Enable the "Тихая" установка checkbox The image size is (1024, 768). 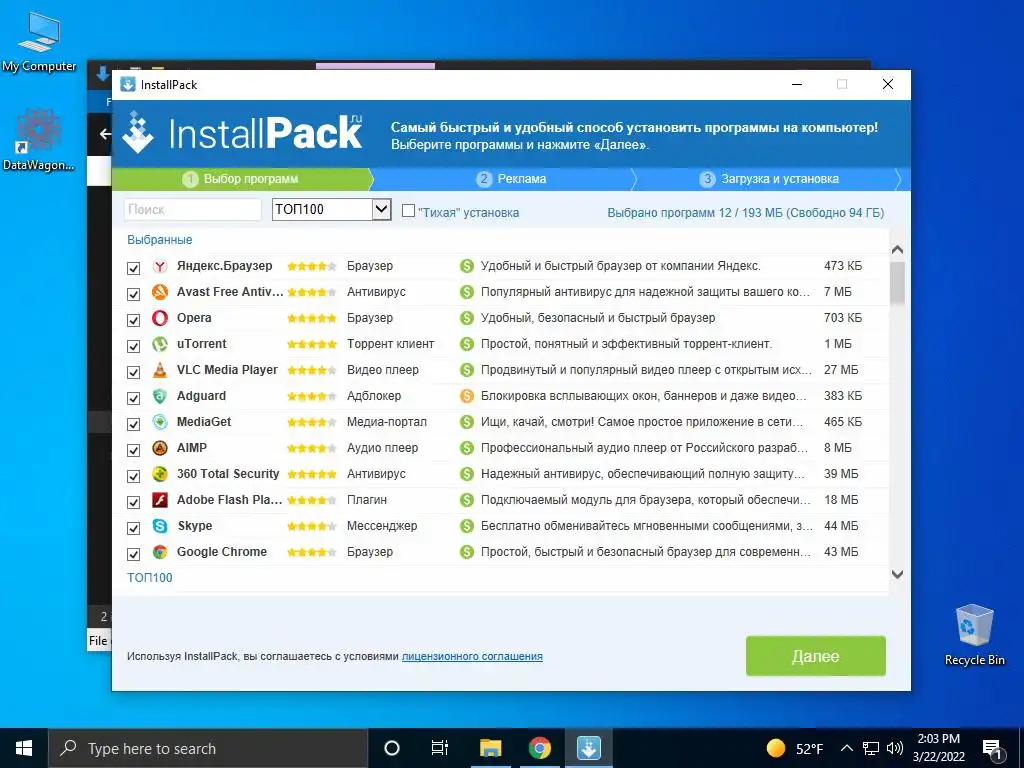coord(408,210)
